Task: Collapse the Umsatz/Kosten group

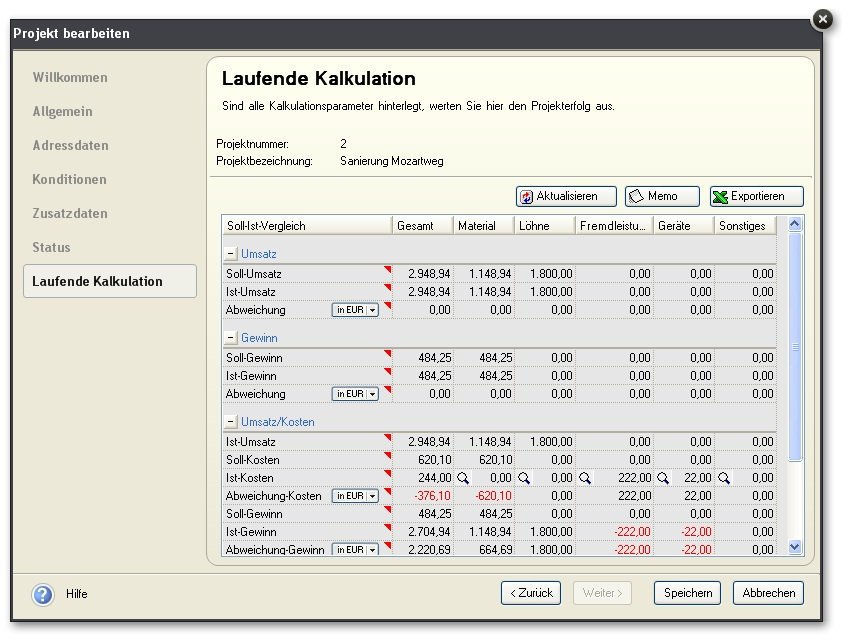Action: (230, 422)
